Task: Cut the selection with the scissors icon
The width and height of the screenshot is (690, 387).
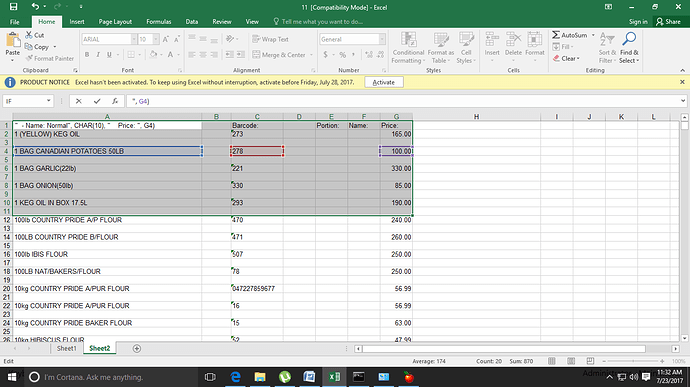Action: [29, 35]
